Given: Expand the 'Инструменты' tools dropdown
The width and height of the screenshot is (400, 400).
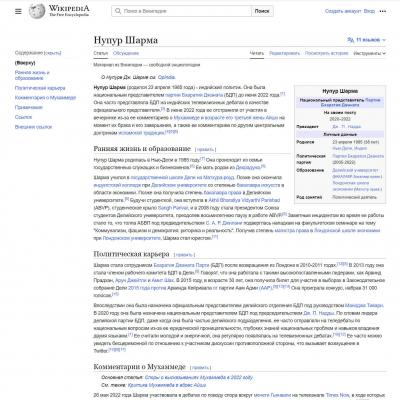Looking at the screenshot, I should click(369, 53).
